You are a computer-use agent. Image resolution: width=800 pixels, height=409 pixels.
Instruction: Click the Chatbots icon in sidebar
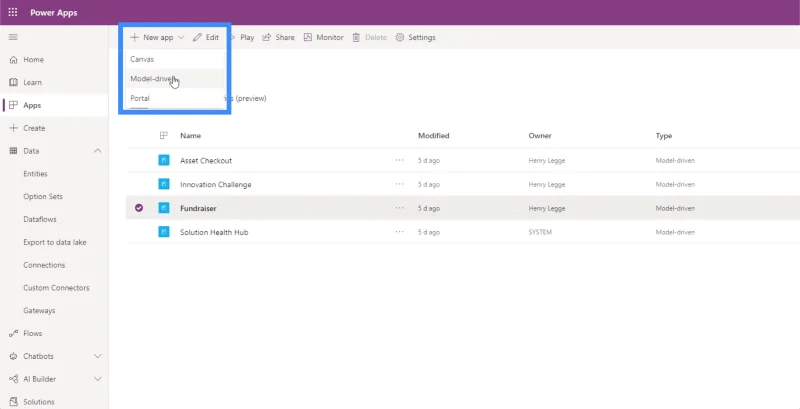coord(14,356)
